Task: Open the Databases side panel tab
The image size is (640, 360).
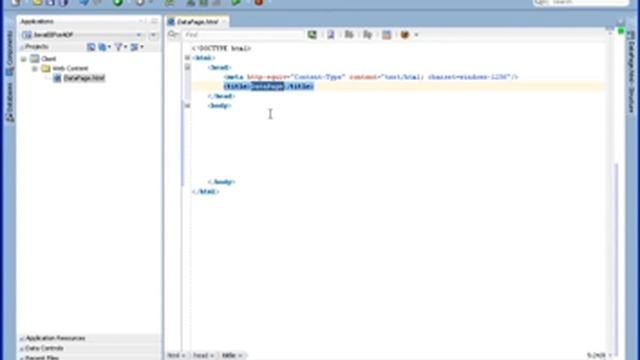Action: coord(9,102)
